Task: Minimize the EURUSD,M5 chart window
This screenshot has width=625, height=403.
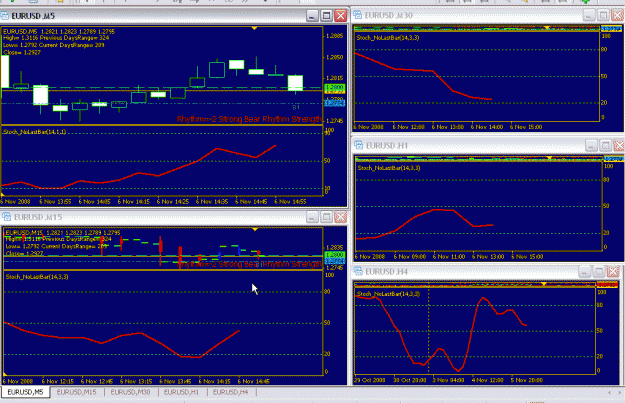Action: [312, 16]
